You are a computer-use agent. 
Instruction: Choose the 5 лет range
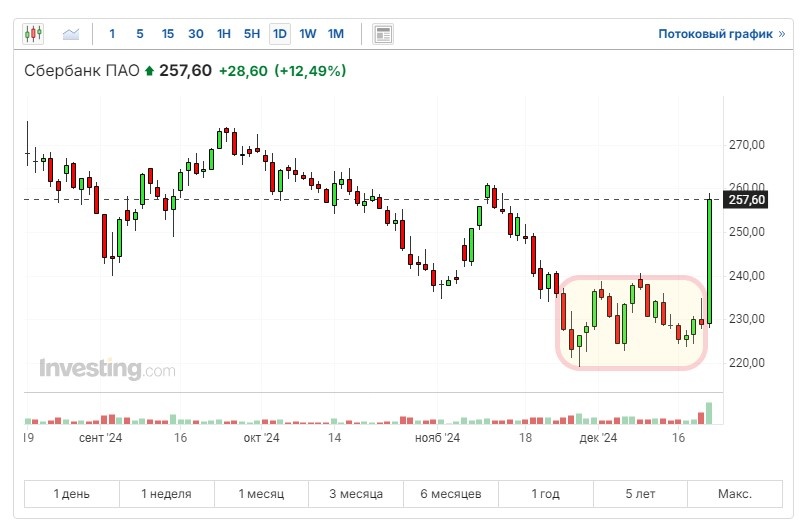[640, 494]
